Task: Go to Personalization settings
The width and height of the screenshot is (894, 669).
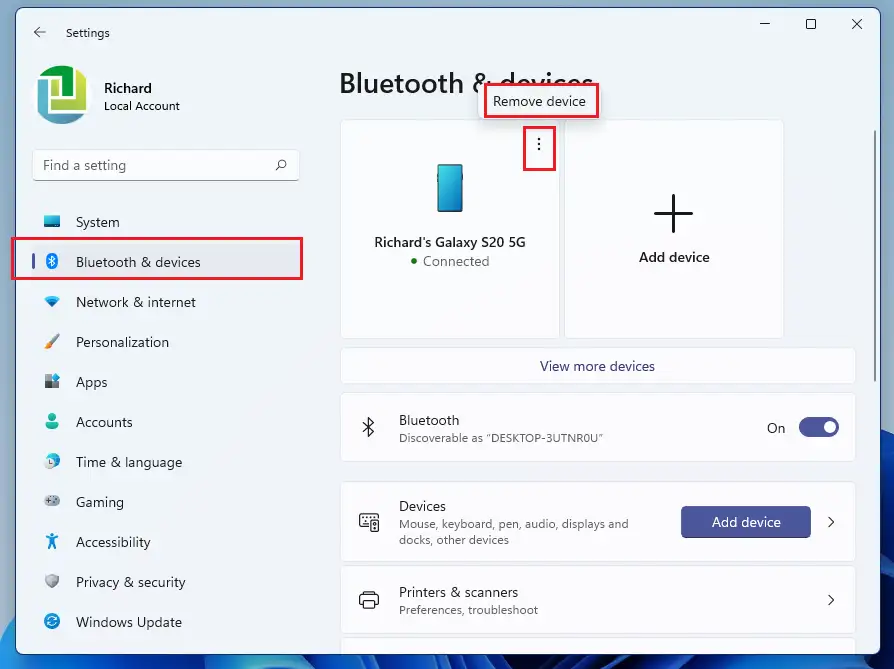Action: (x=166, y=342)
